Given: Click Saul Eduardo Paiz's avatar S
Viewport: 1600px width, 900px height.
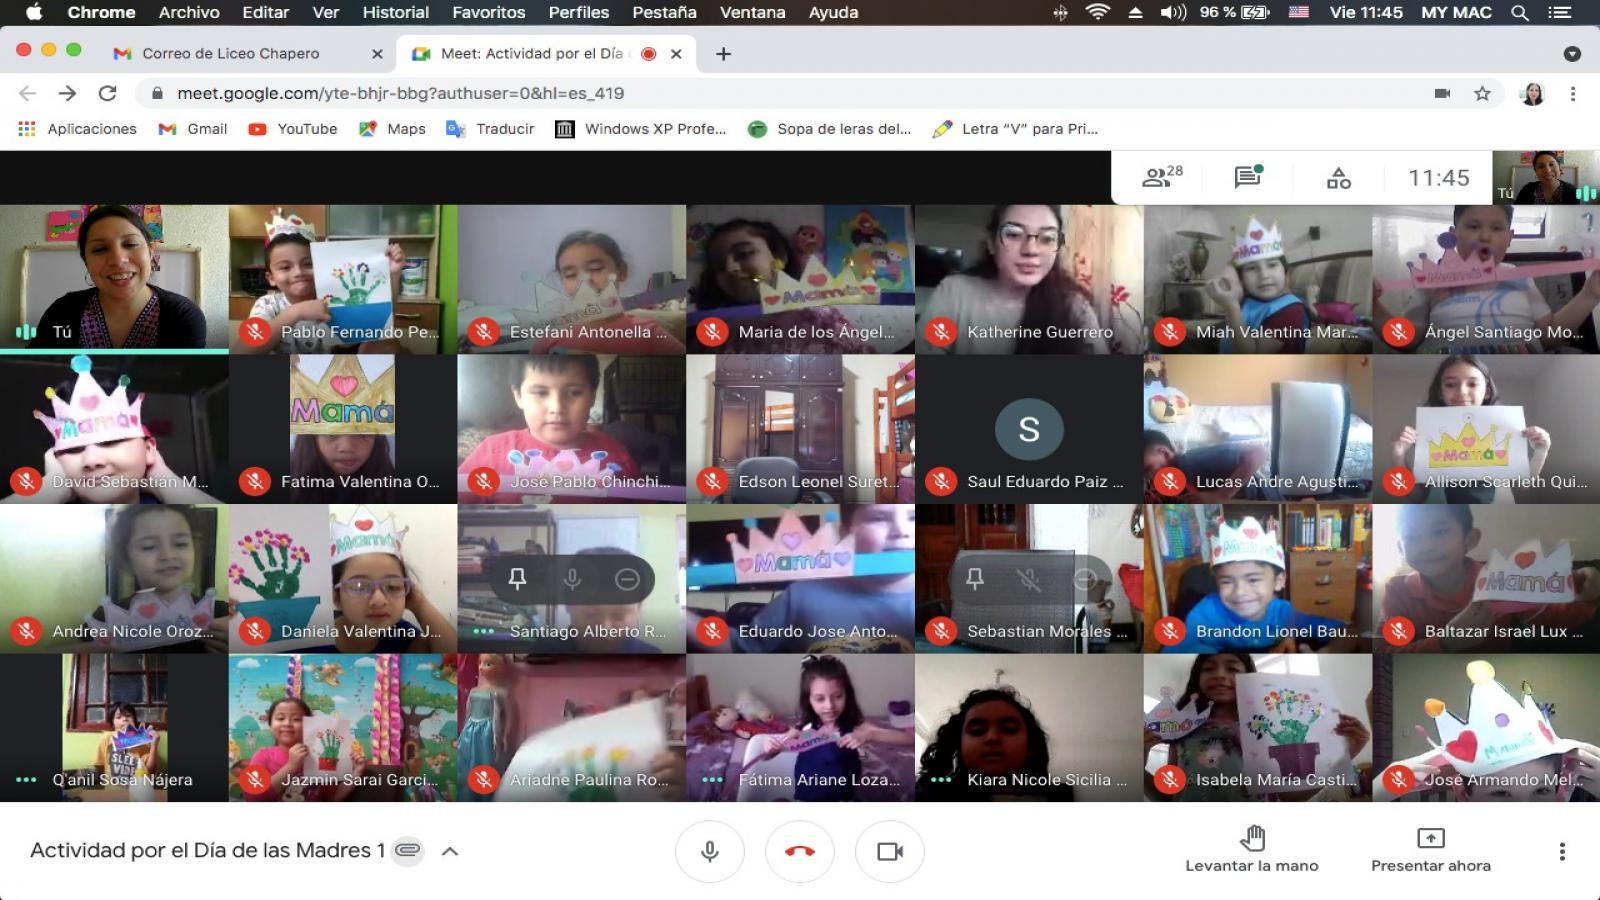Looking at the screenshot, I should point(1029,429).
